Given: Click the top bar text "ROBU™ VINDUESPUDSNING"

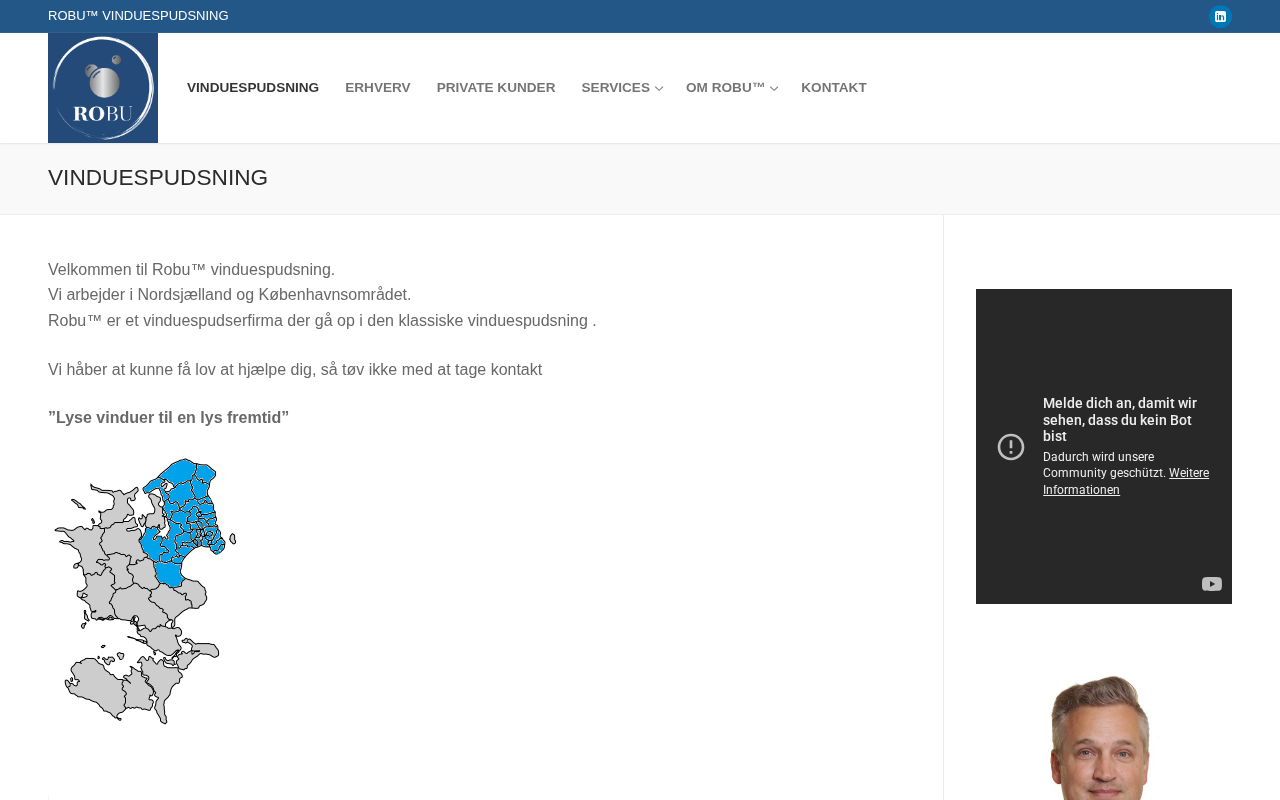Looking at the screenshot, I should pyautogui.click(x=138, y=16).
